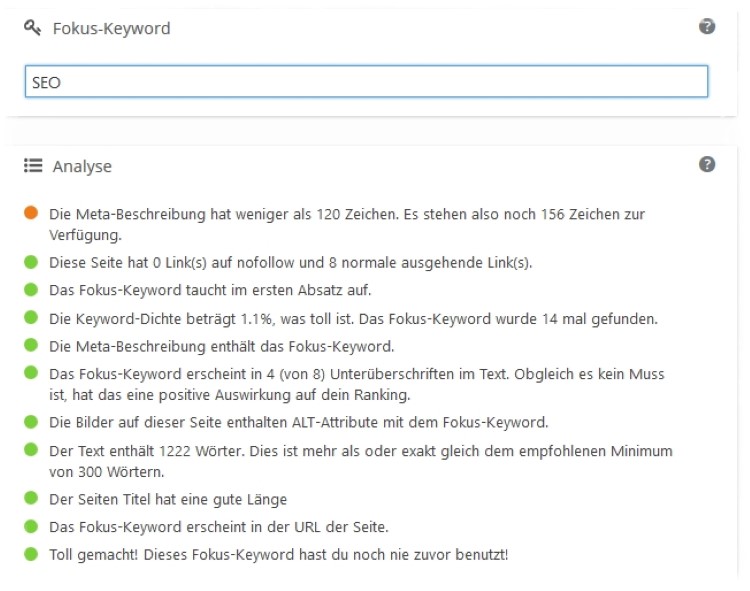The image size is (750, 591).
Task: Expand the Fokus-Keyword section header
Action: pos(112,28)
